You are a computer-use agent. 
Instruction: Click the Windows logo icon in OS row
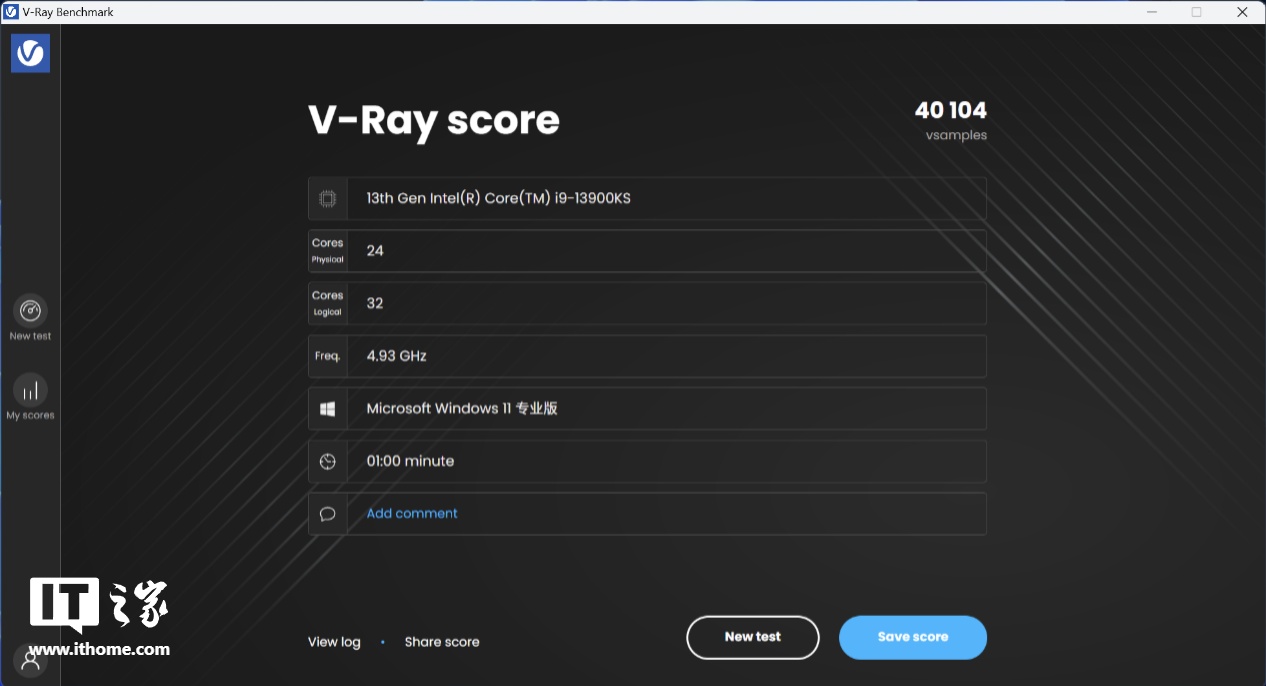pyautogui.click(x=327, y=409)
